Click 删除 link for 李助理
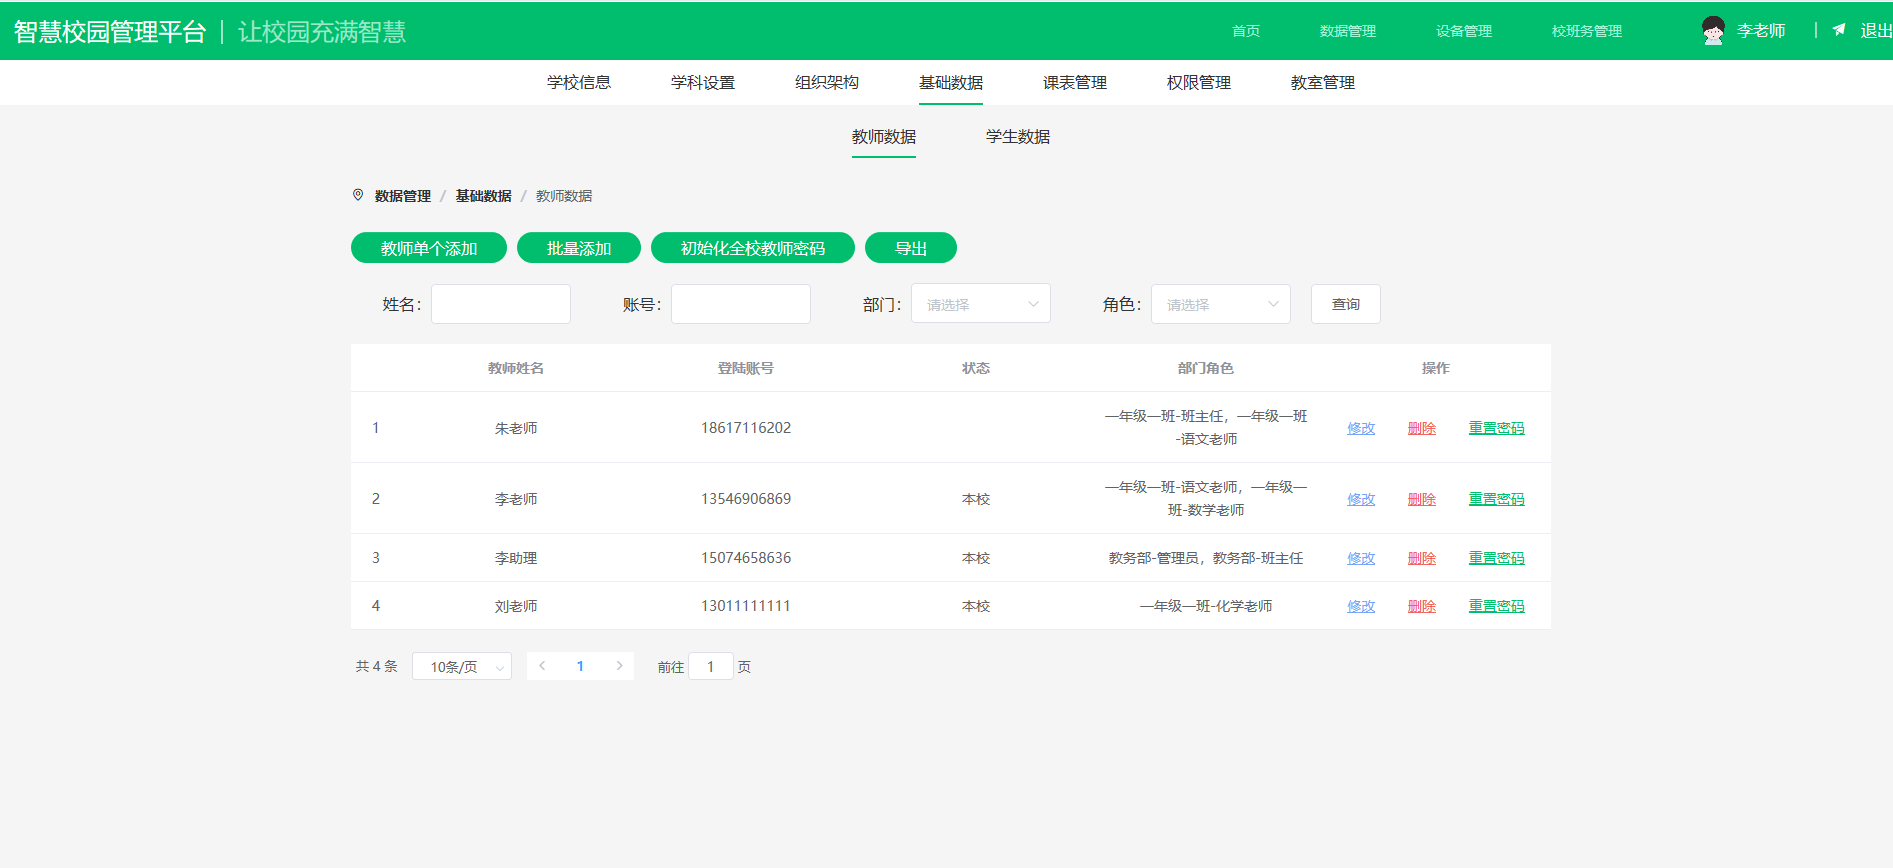Screen dimensions: 1893x868 tap(1421, 558)
